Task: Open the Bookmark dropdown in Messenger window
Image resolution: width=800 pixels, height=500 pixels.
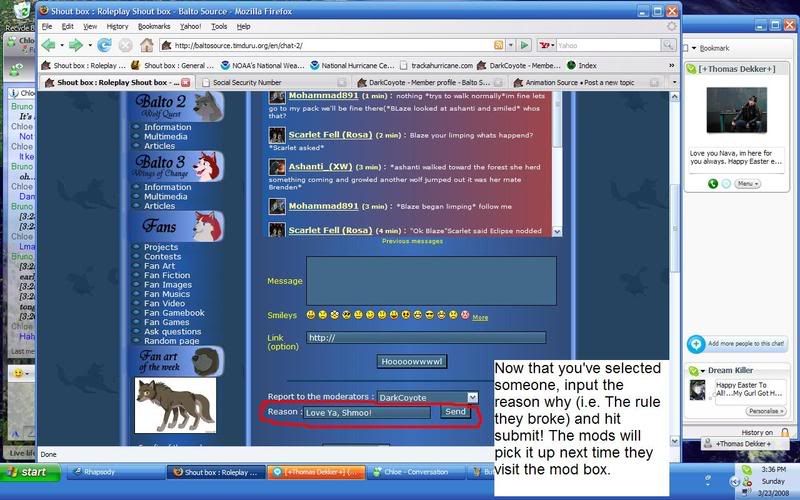Action: pyautogui.click(x=711, y=48)
